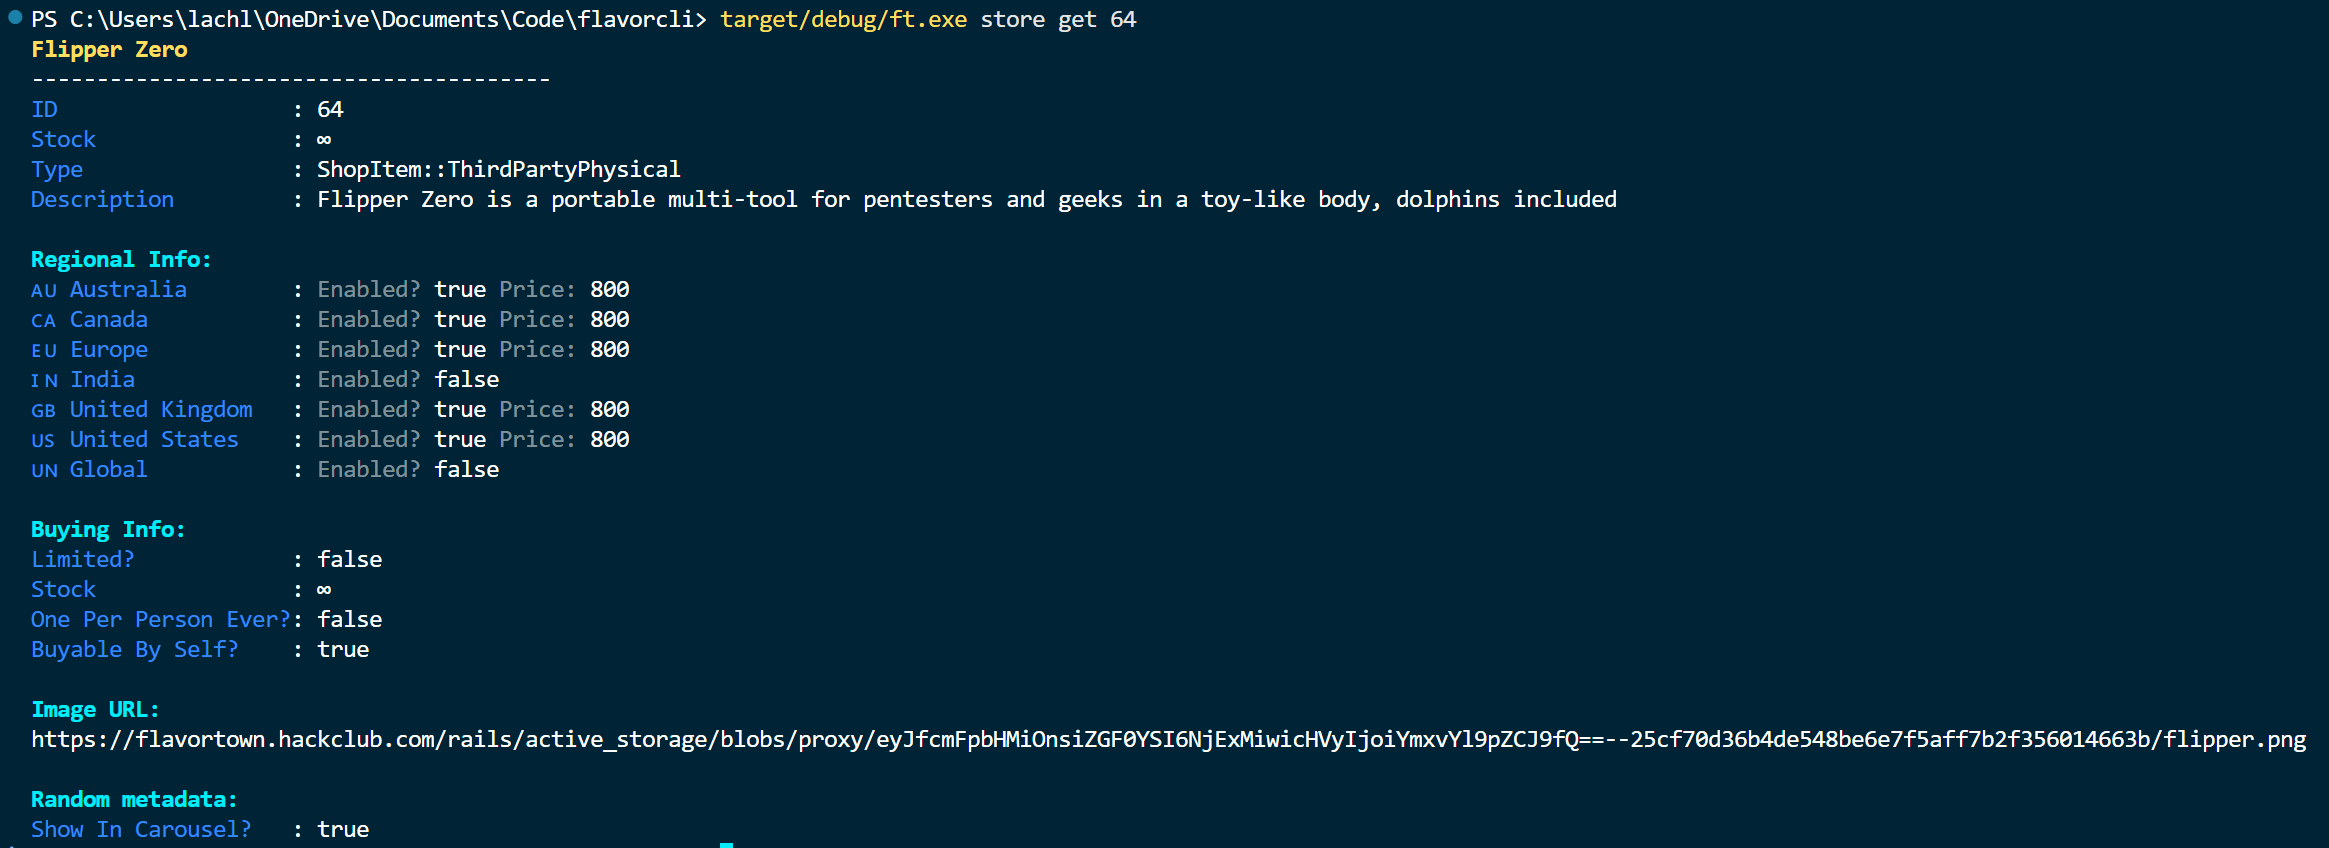The image size is (2329, 848).
Task: Click the CA flag code beside Canada
Action: pyautogui.click(x=43, y=321)
